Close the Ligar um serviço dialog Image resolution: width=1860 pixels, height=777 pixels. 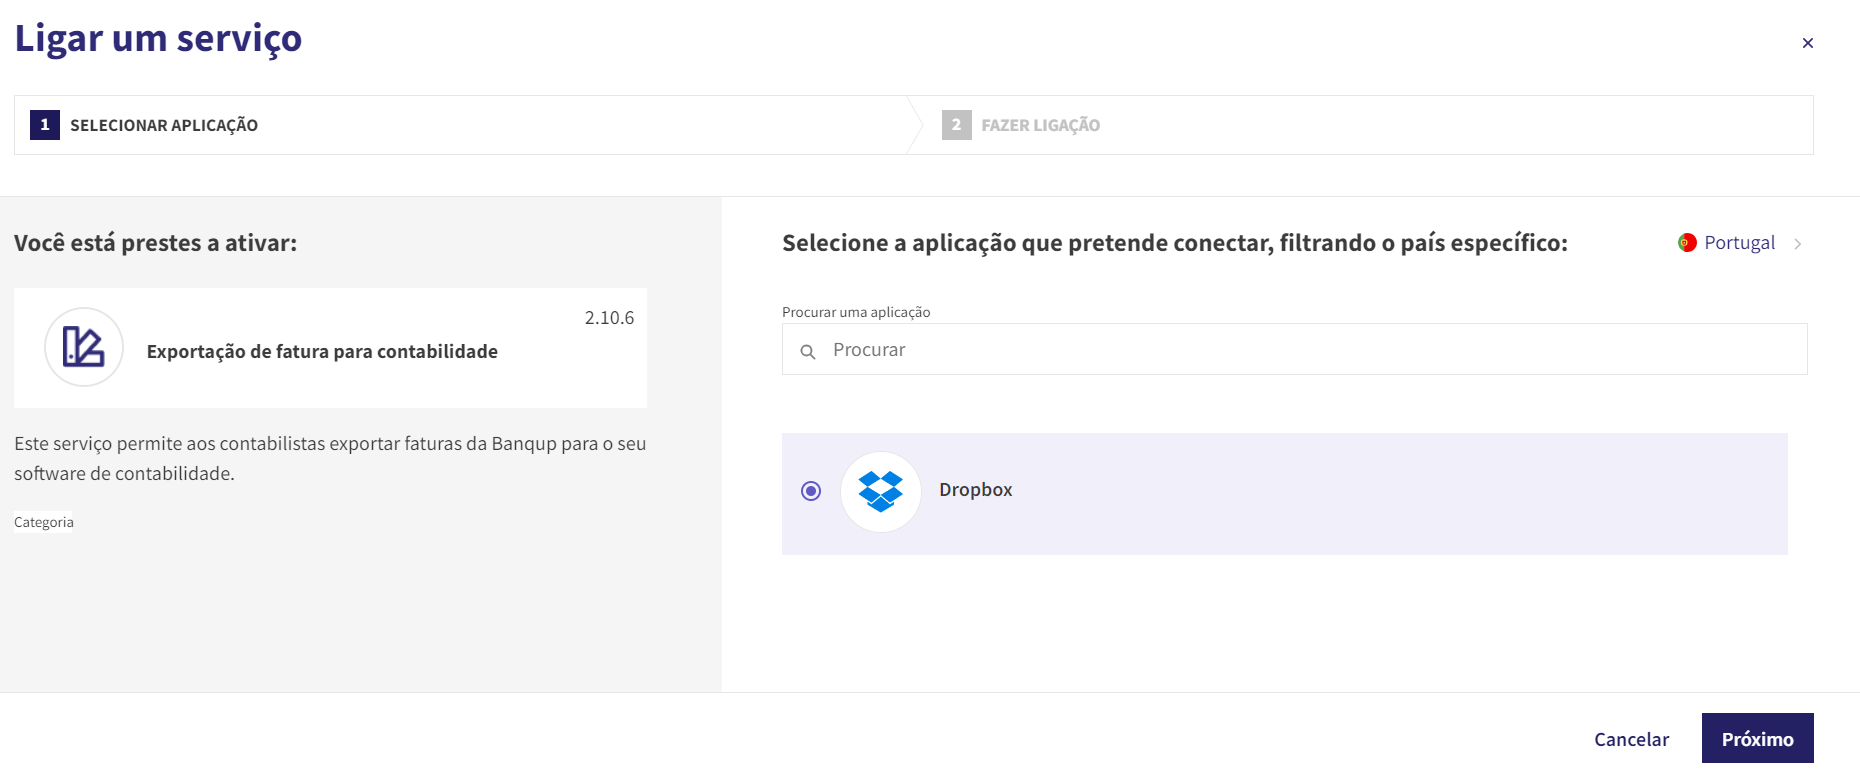coord(1807,43)
